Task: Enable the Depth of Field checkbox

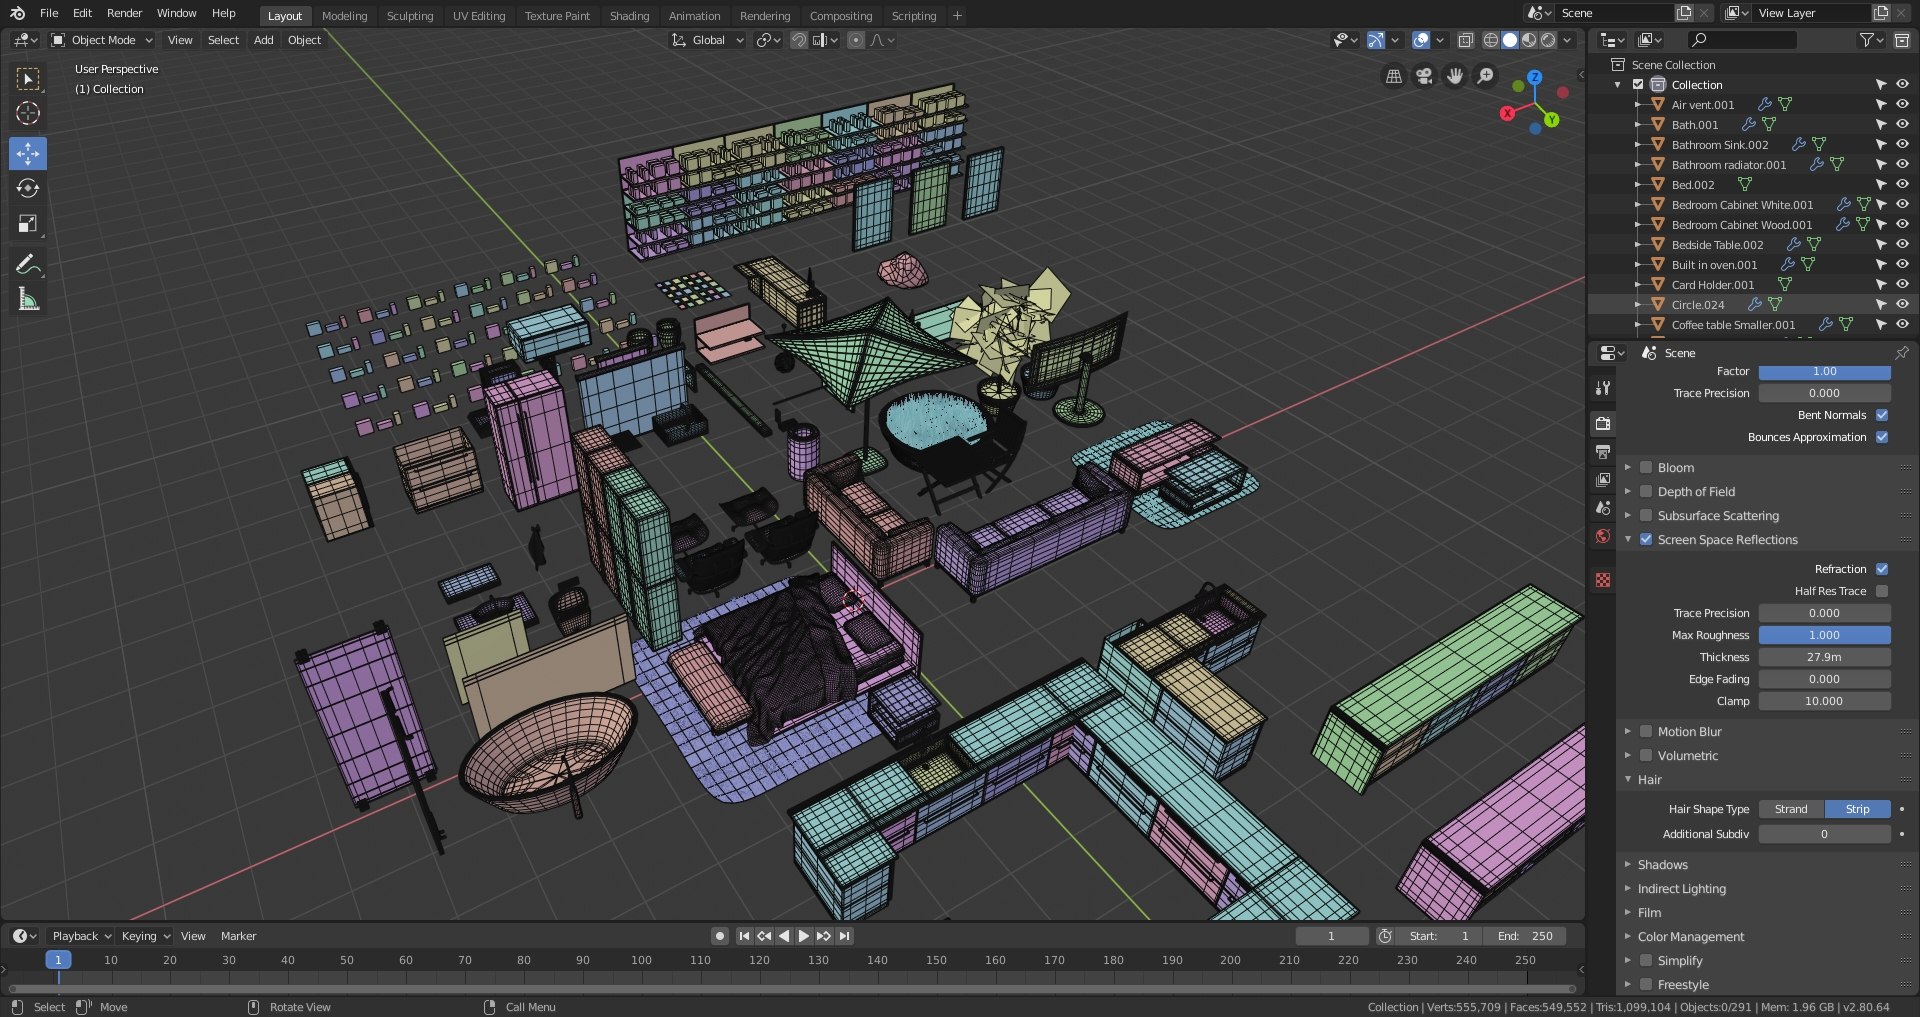Action: 1646,491
